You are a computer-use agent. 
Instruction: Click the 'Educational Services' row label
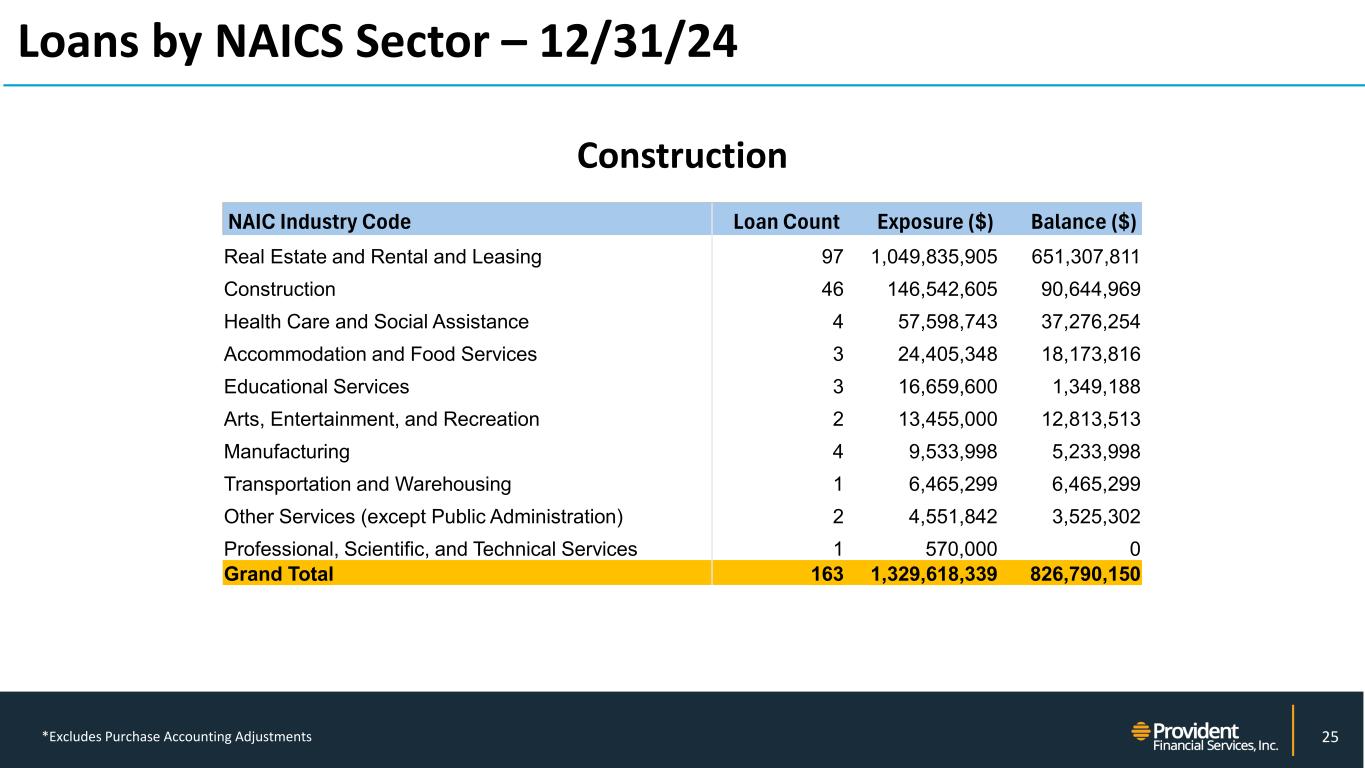pyautogui.click(x=316, y=386)
